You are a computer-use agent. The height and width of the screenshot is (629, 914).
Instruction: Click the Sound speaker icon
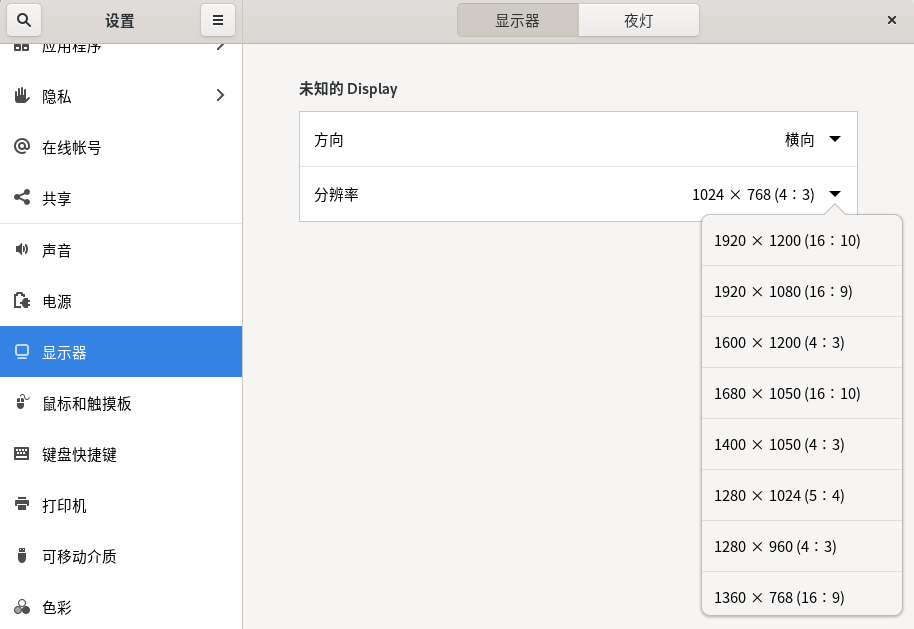coord(22,249)
